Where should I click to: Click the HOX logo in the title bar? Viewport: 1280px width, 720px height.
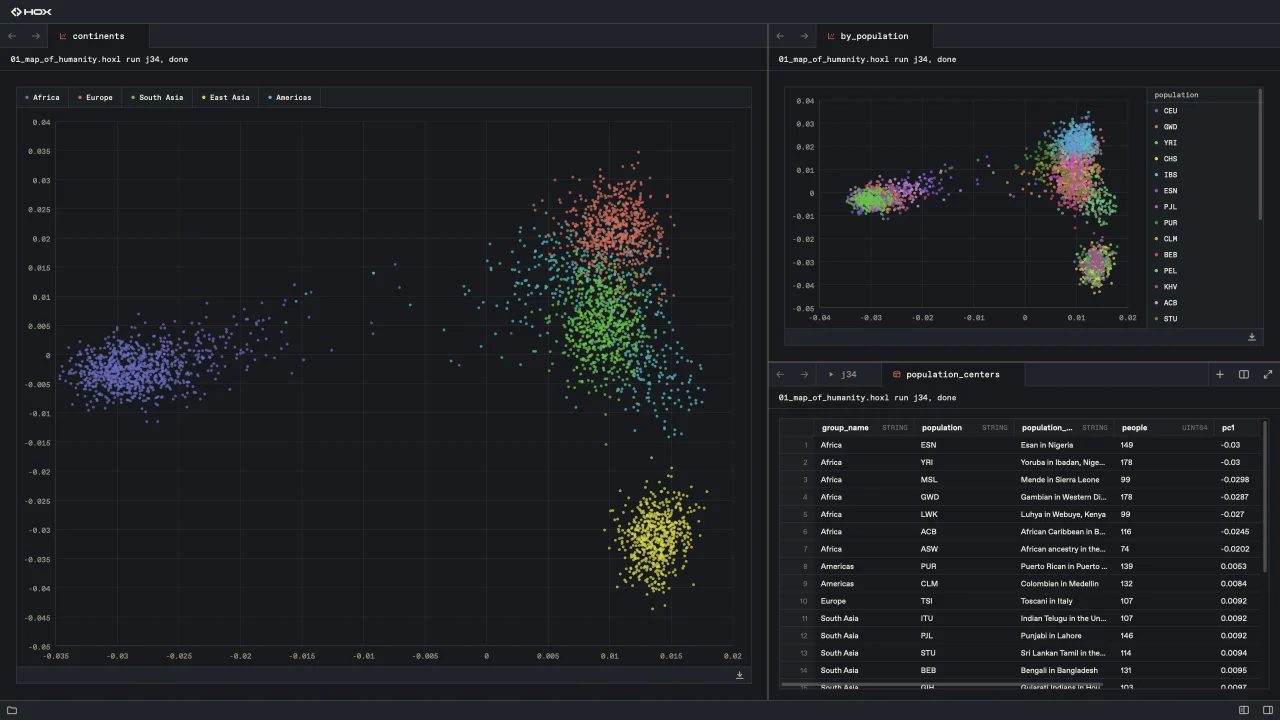(30, 11)
